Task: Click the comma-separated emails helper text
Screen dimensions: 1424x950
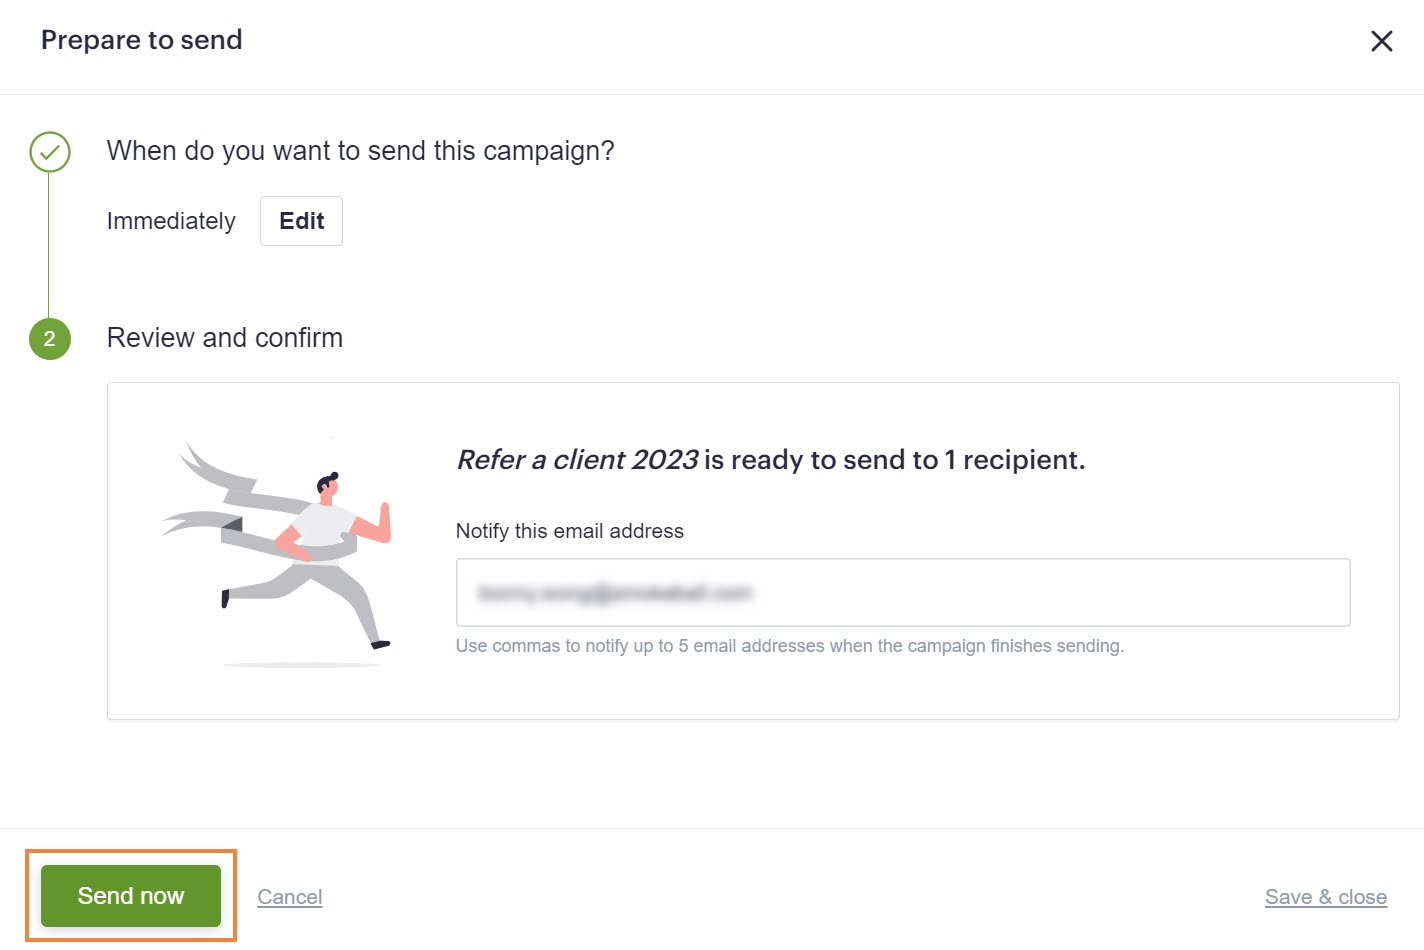Action: 790,646
